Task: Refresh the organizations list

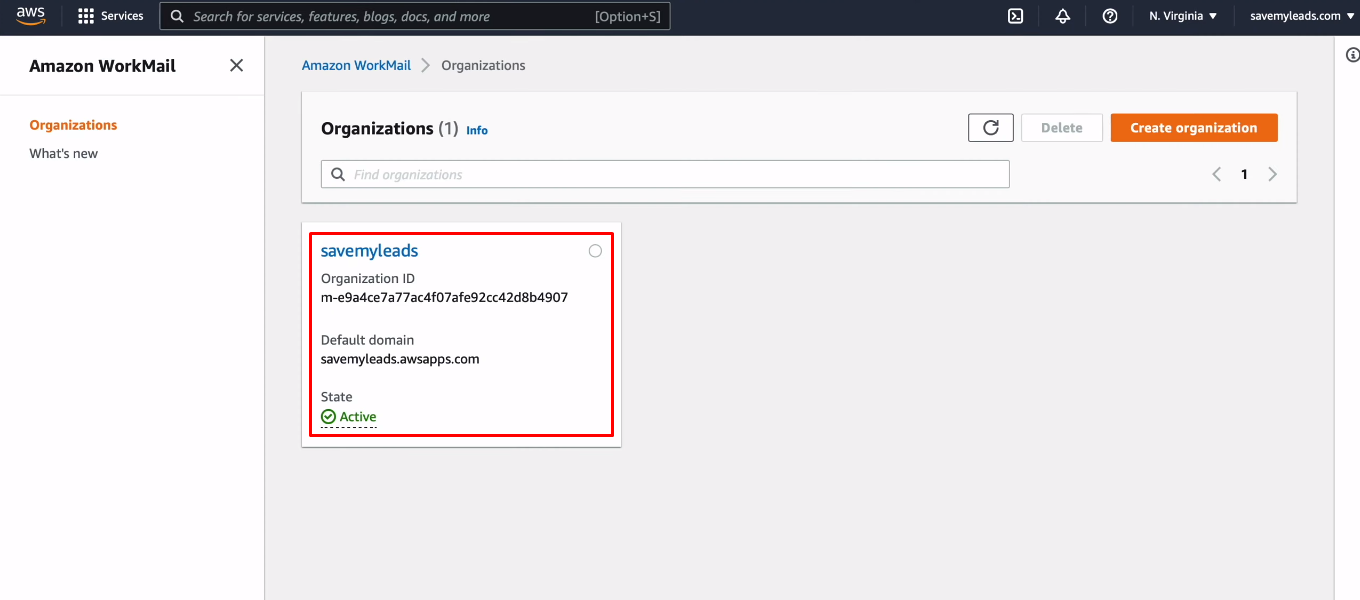Action: tap(991, 128)
